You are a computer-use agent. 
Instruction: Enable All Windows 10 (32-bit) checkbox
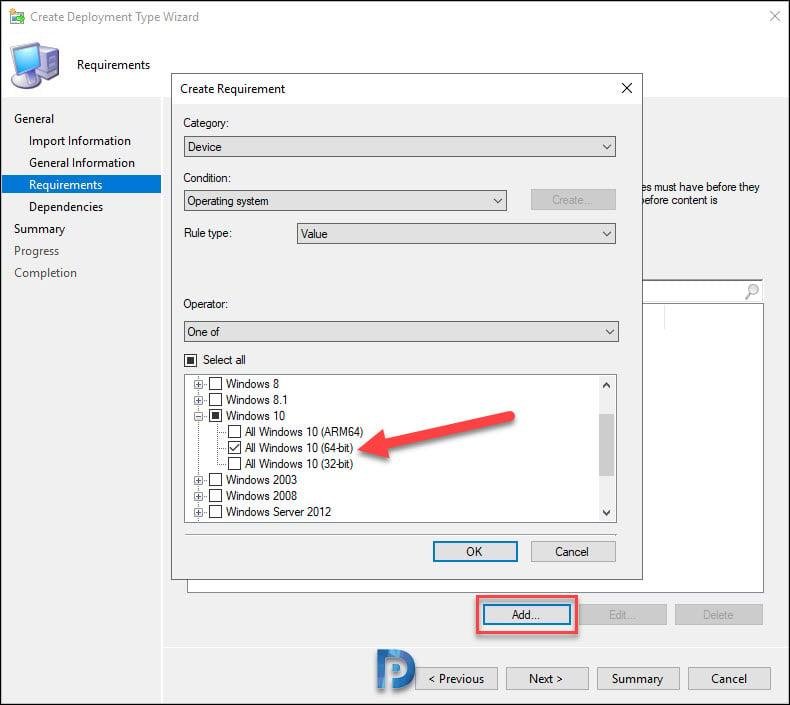pyautogui.click(x=234, y=464)
